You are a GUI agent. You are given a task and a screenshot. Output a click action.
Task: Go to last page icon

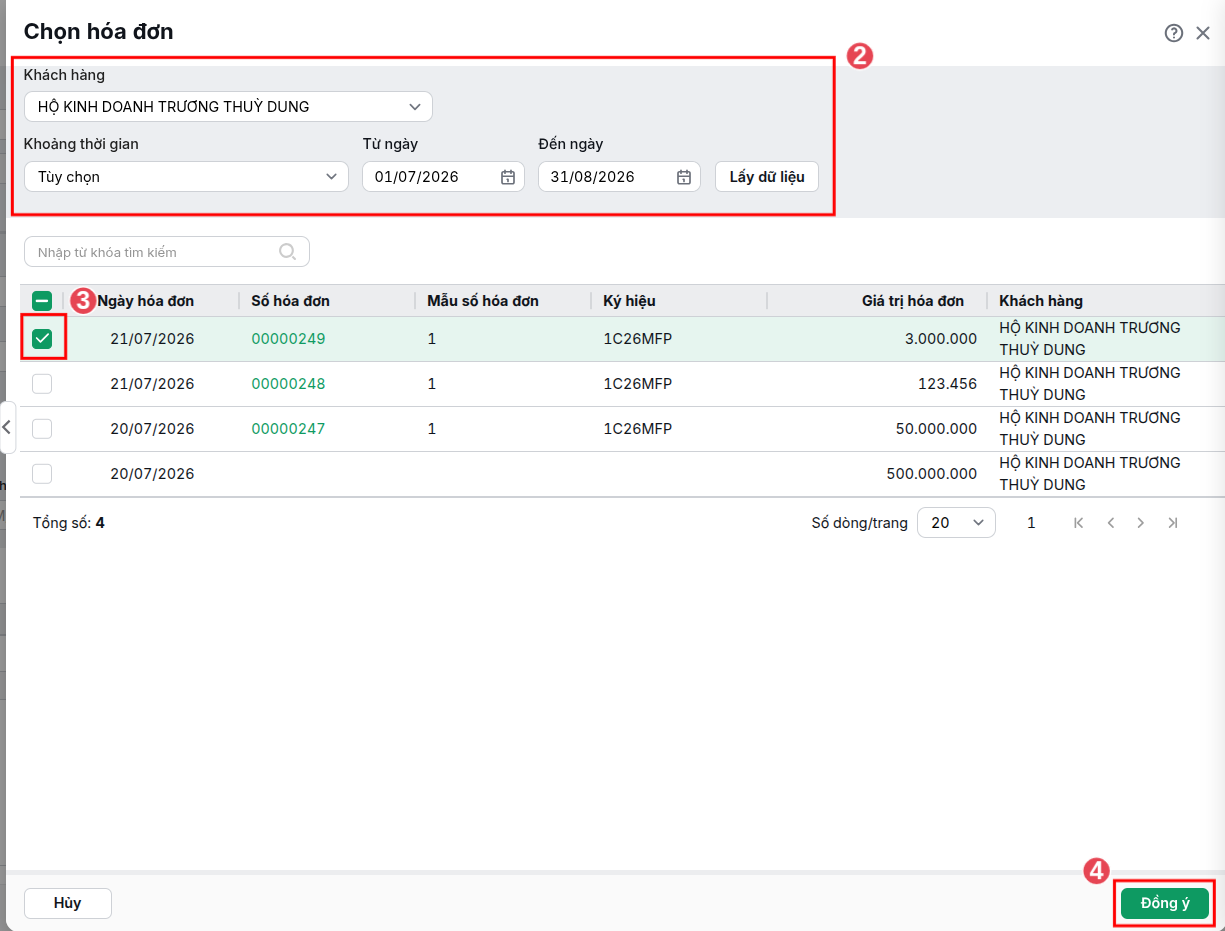point(1173,523)
